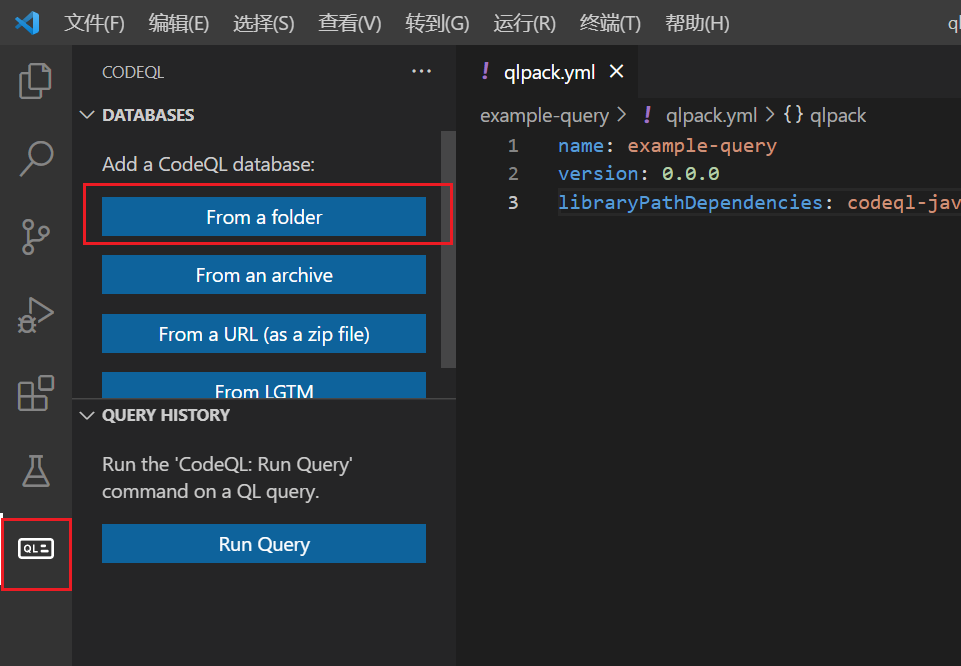
Task: Open the Explorer view in activity bar
Action: coord(36,81)
